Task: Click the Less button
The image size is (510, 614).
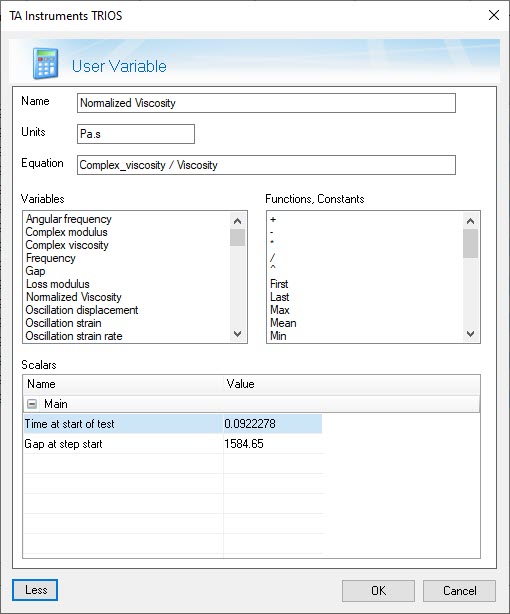Action: tap(35, 590)
